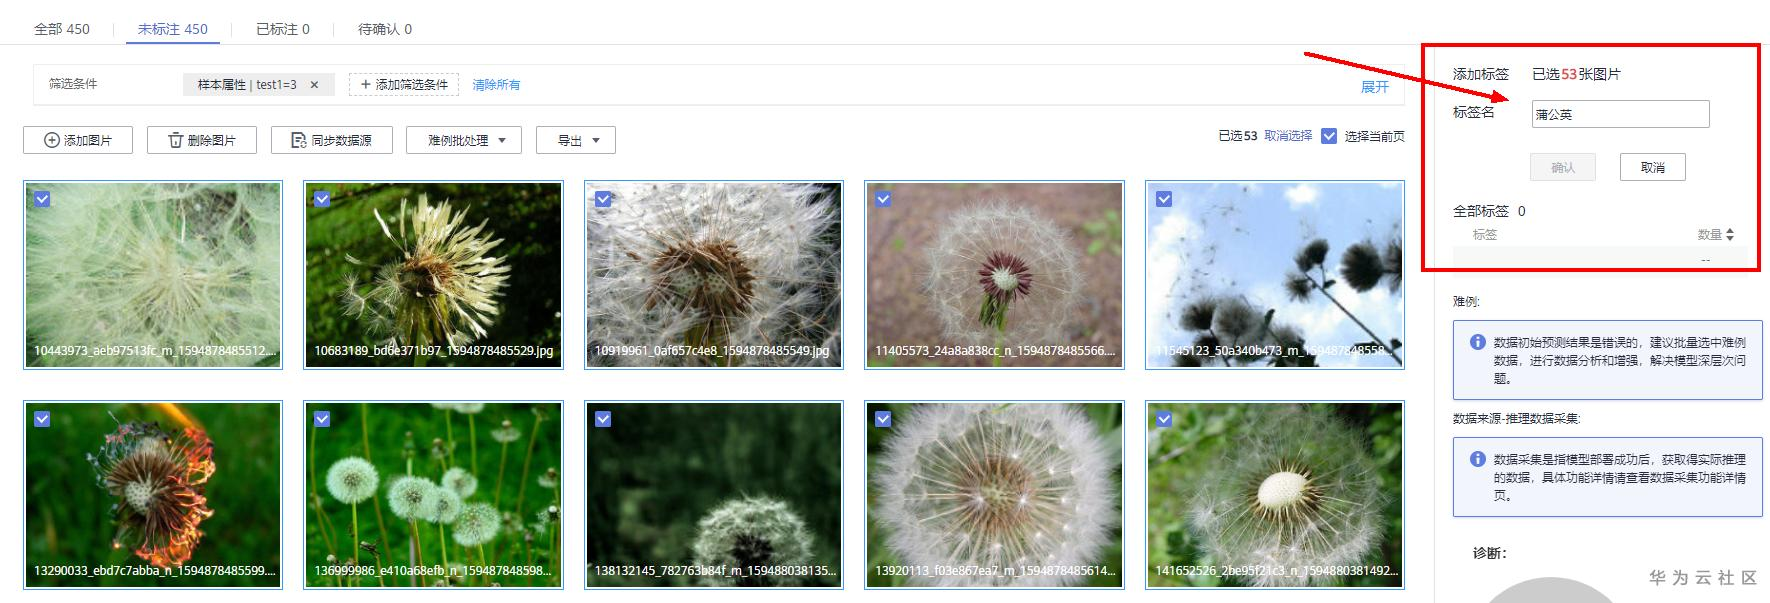The image size is (1770, 603).
Task: Open thumbnail 141652526_2be95f21c3 image
Action: [1275, 495]
